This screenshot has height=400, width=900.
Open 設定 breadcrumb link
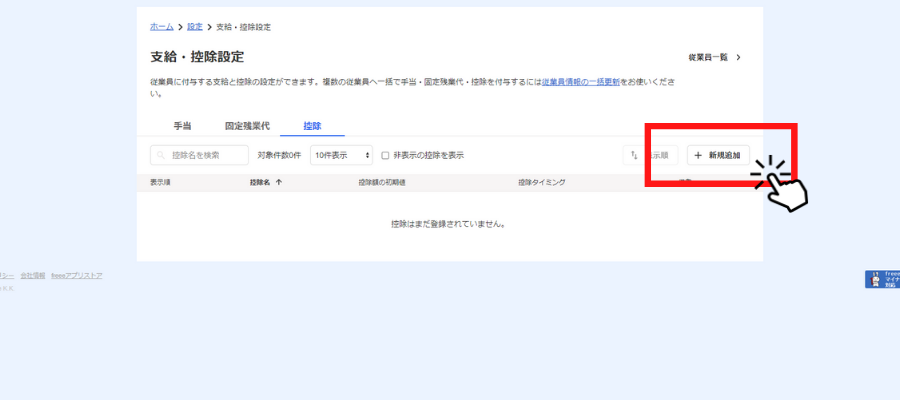tap(195, 27)
